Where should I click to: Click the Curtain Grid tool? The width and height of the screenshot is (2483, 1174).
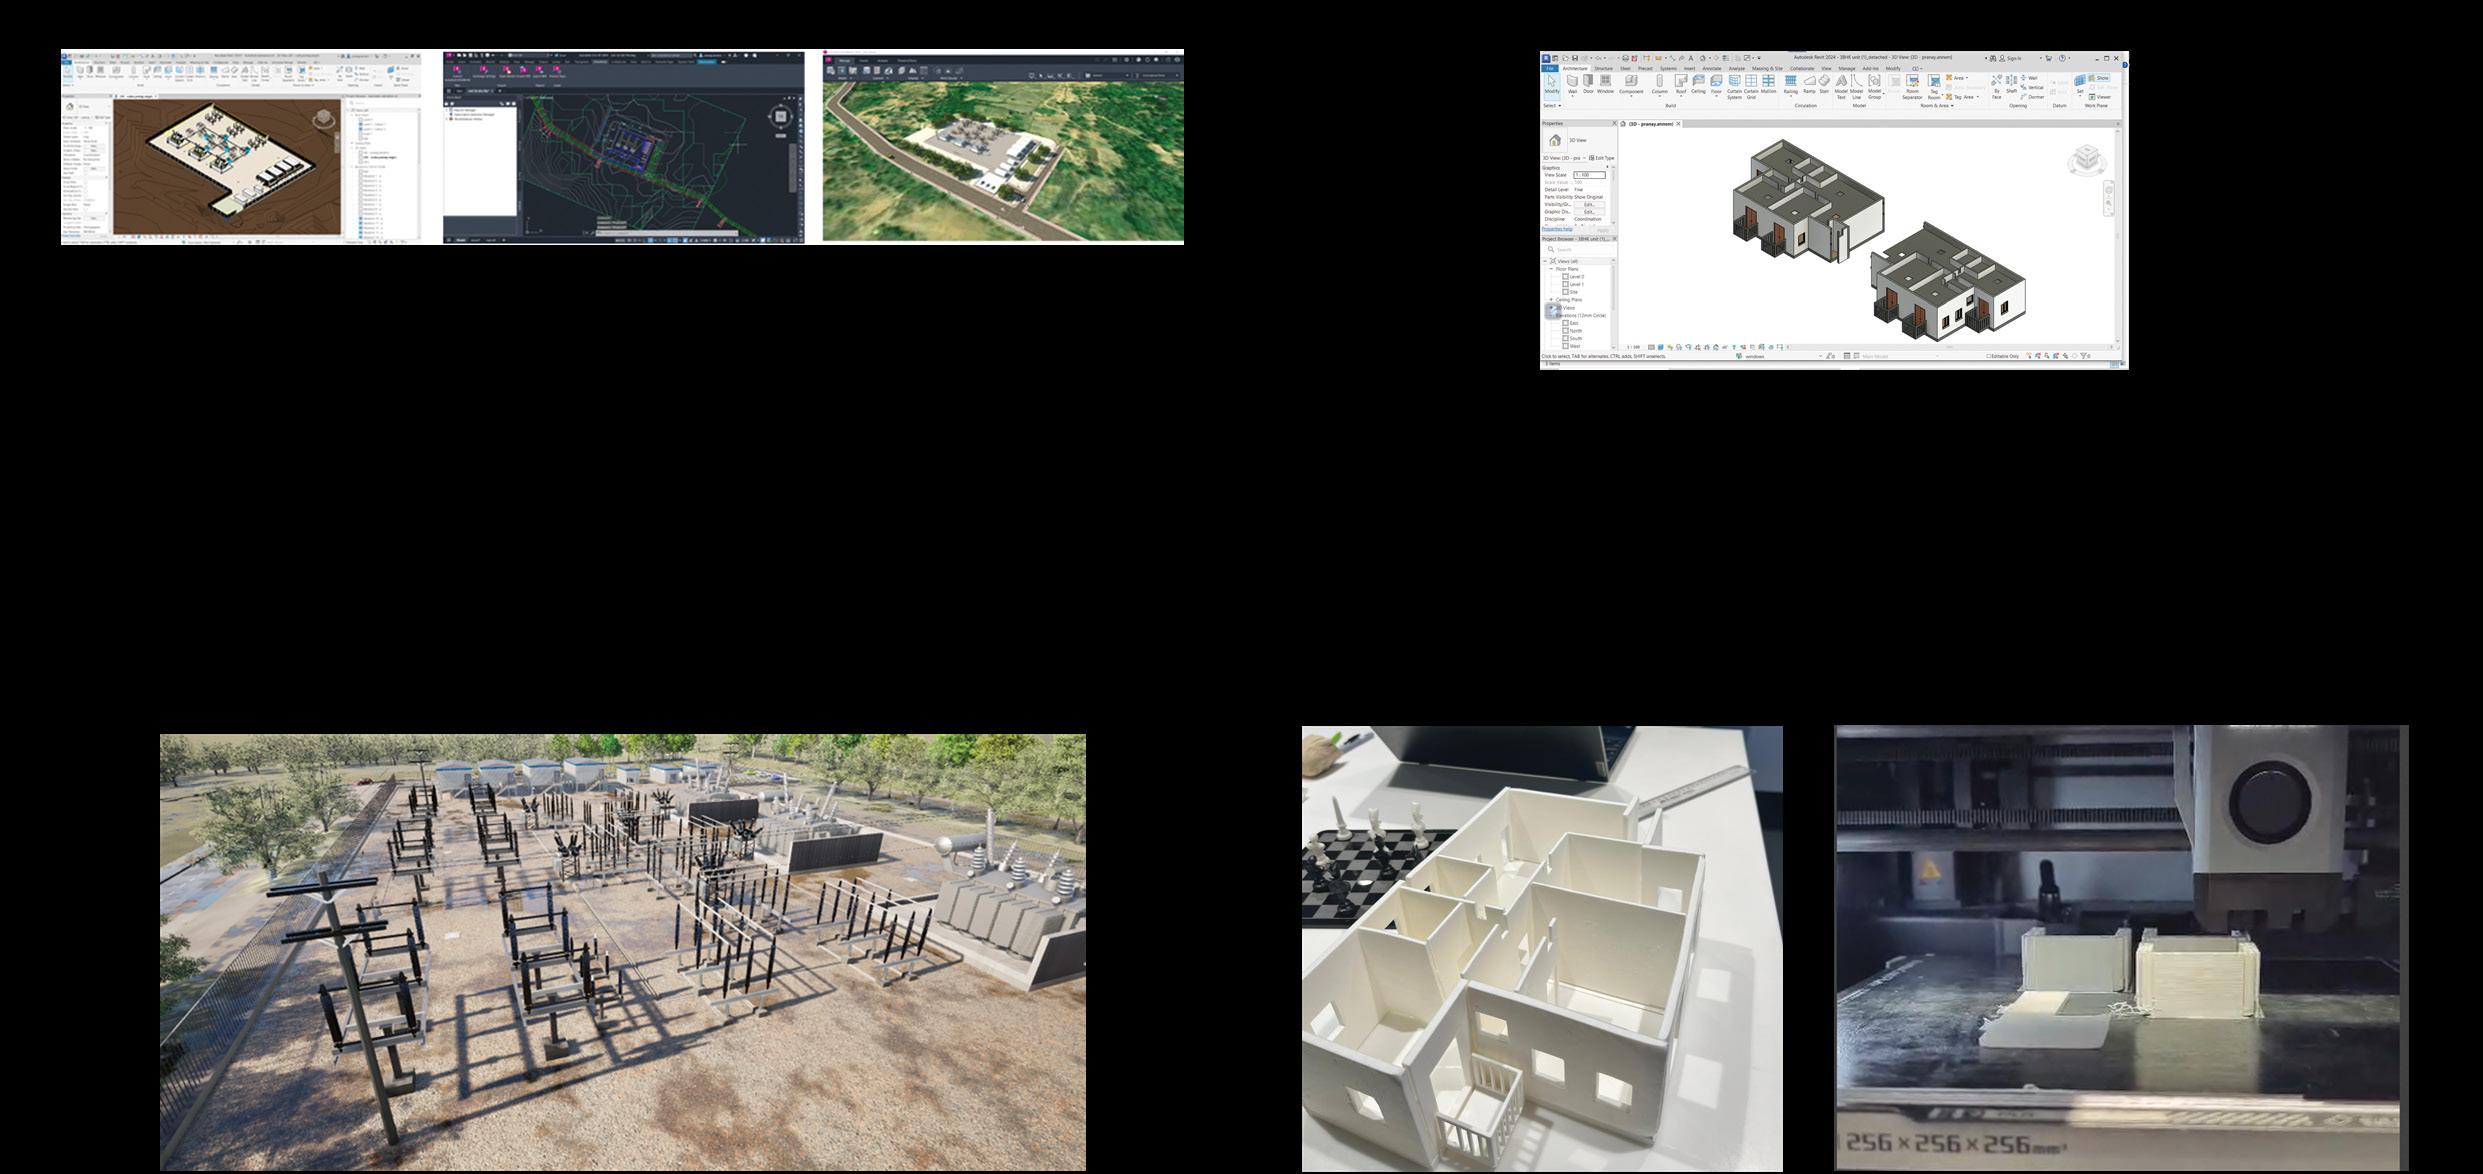(x=1751, y=81)
